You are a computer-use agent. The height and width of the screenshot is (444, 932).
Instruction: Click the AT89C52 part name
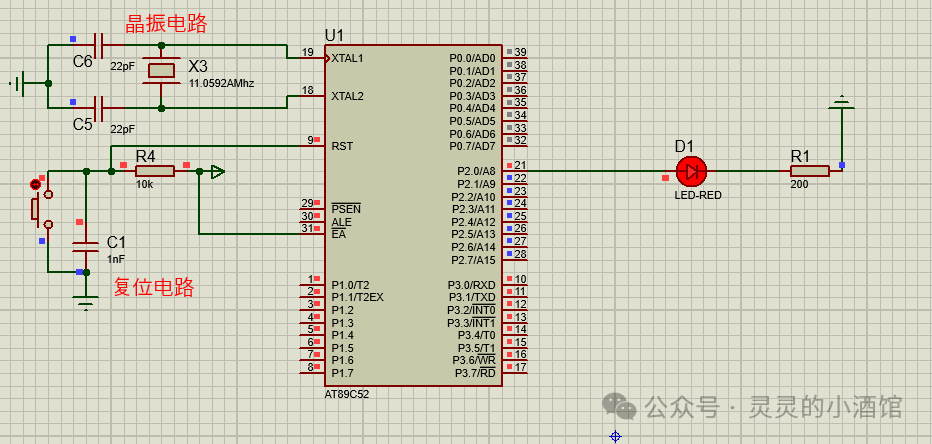(x=347, y=394)
